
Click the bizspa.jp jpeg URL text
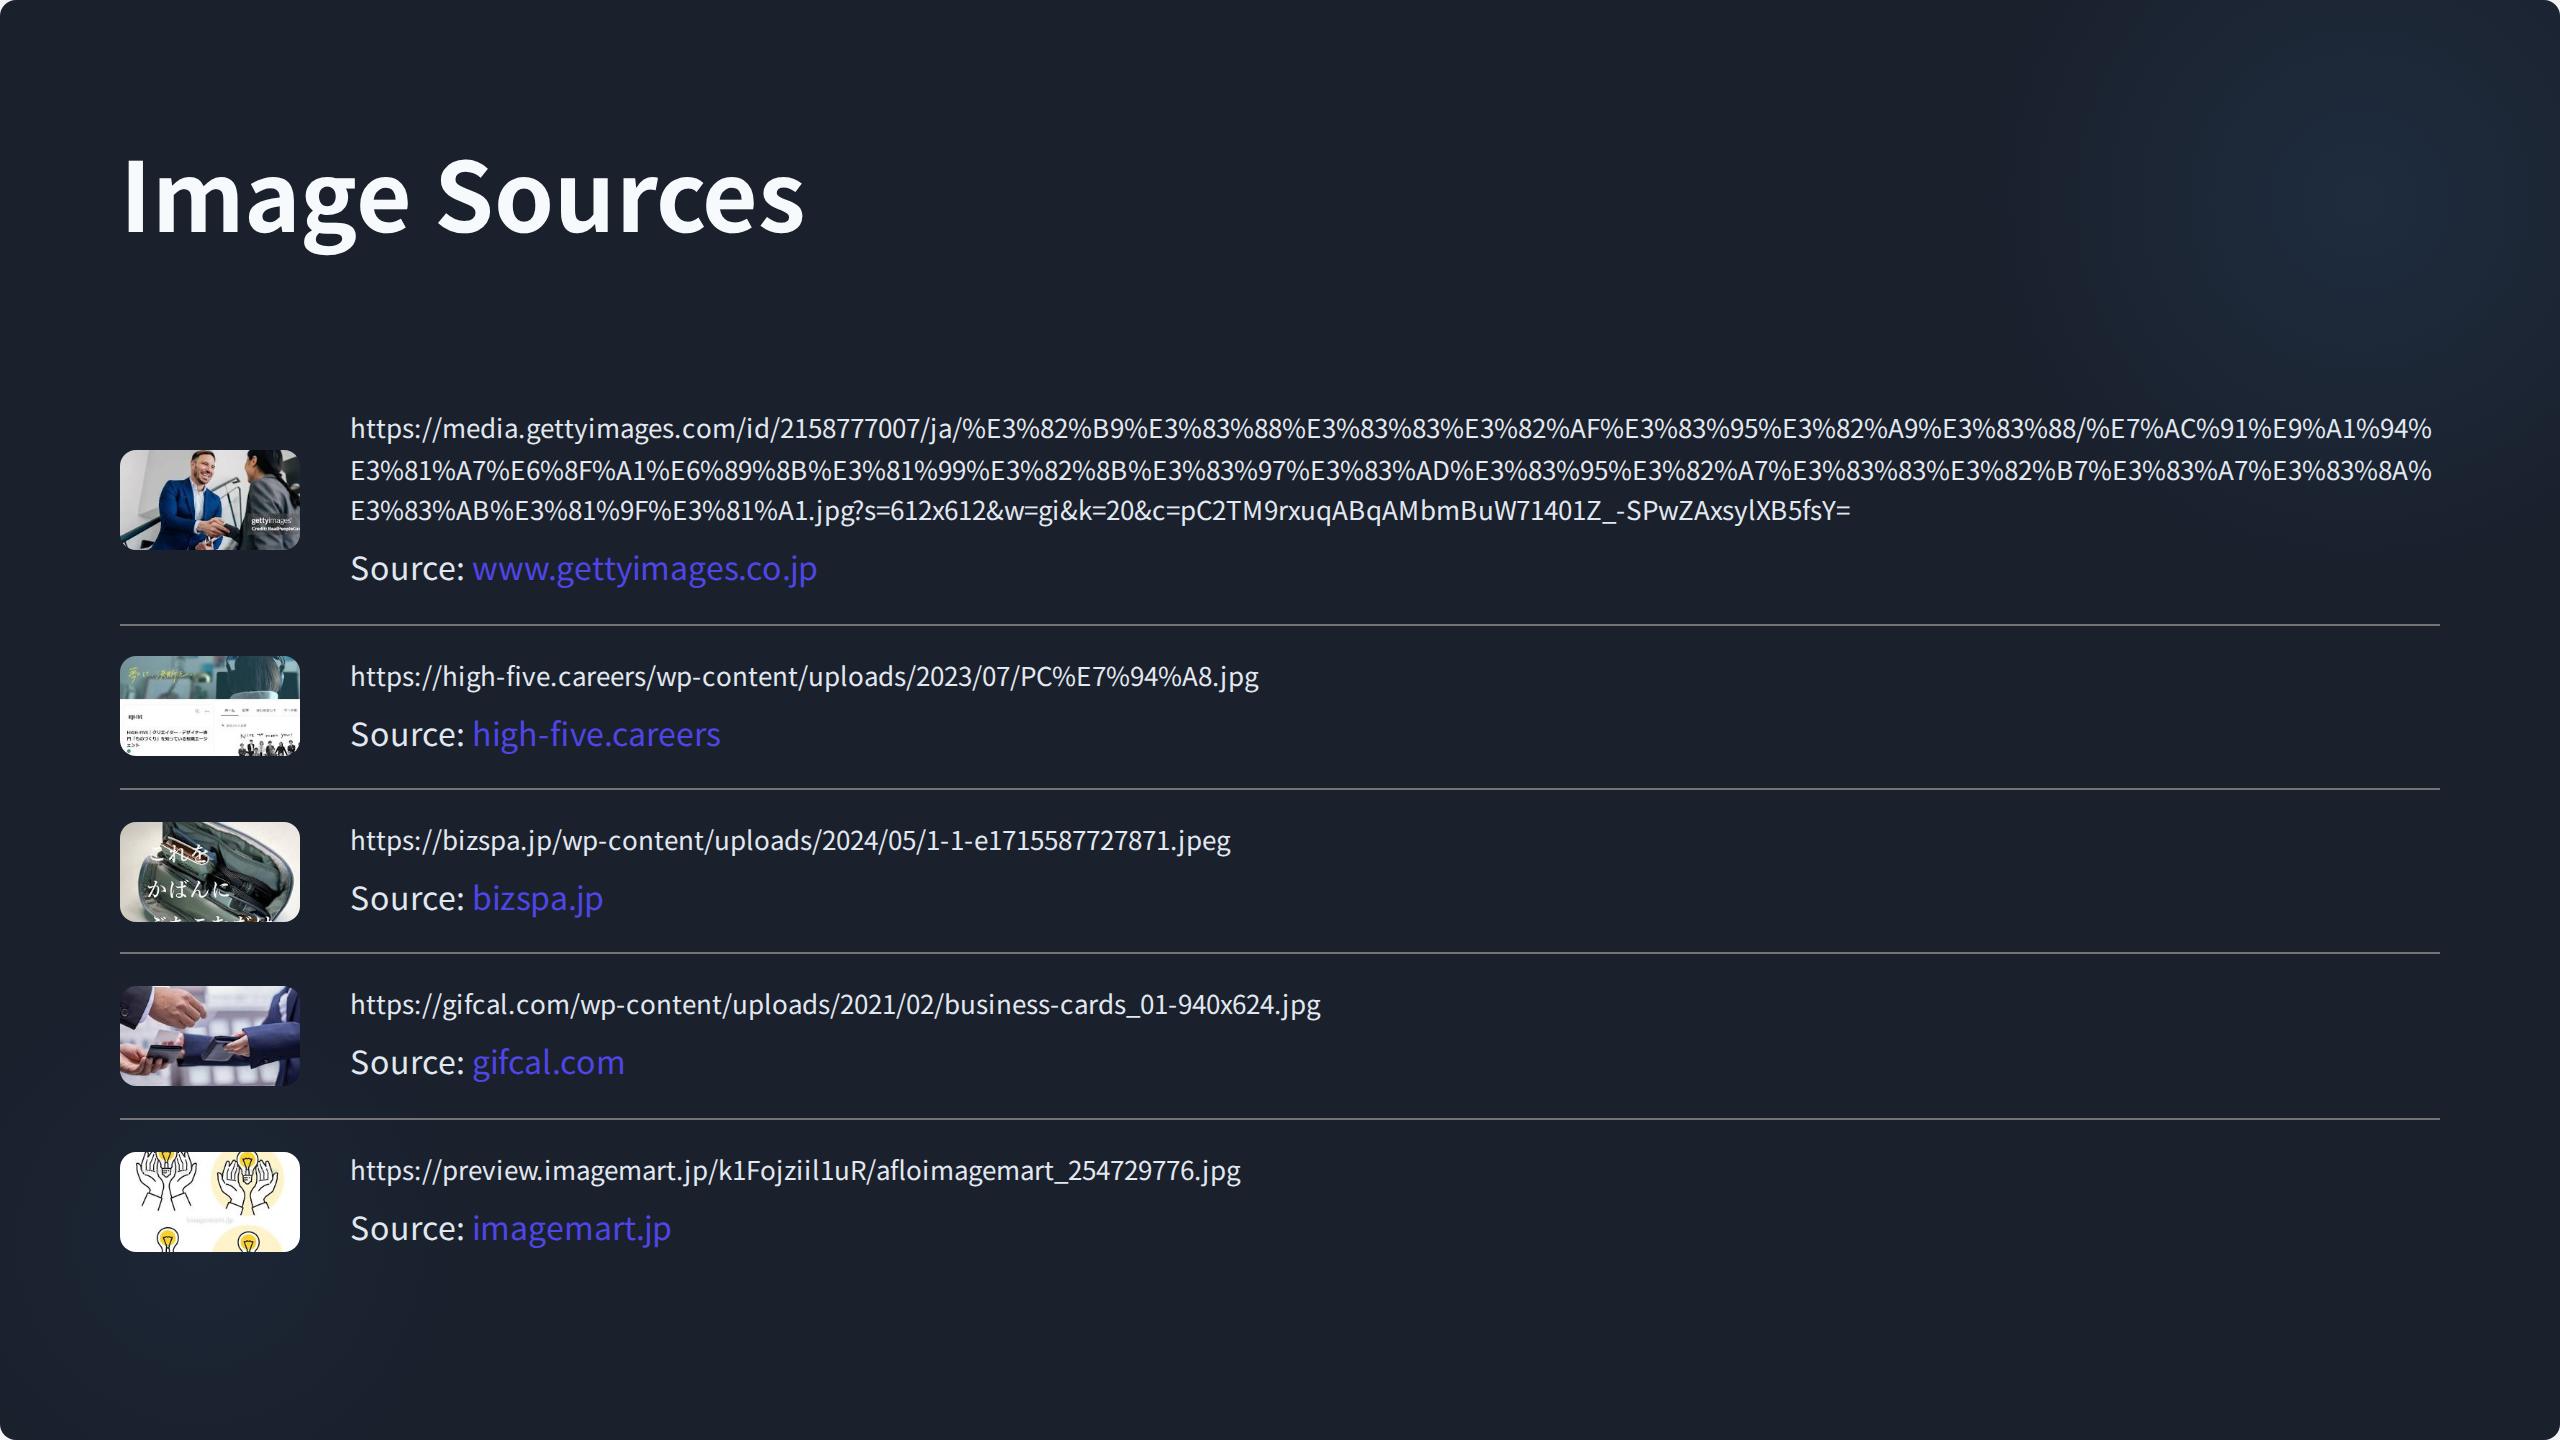coord(790,841)
